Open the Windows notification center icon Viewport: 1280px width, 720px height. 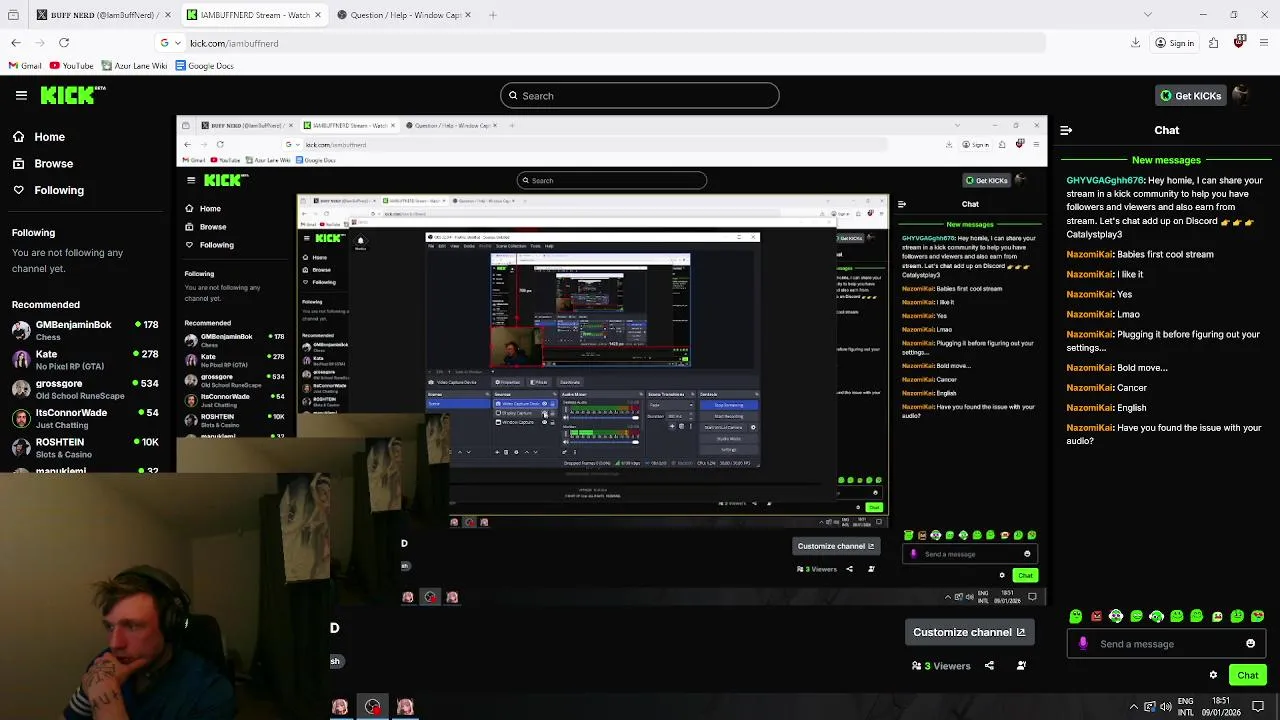1258,707
